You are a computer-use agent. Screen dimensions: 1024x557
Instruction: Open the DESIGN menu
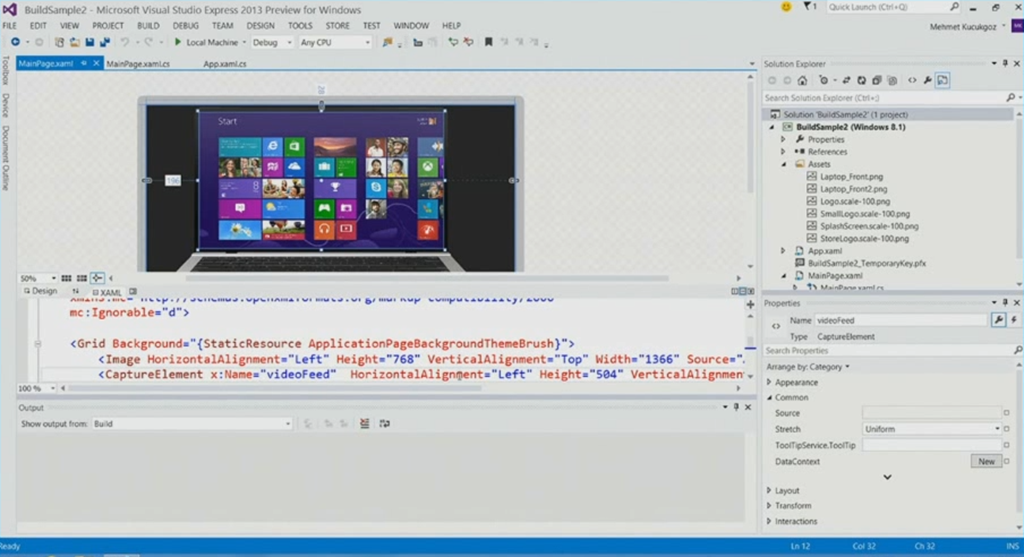pos(261,25)
